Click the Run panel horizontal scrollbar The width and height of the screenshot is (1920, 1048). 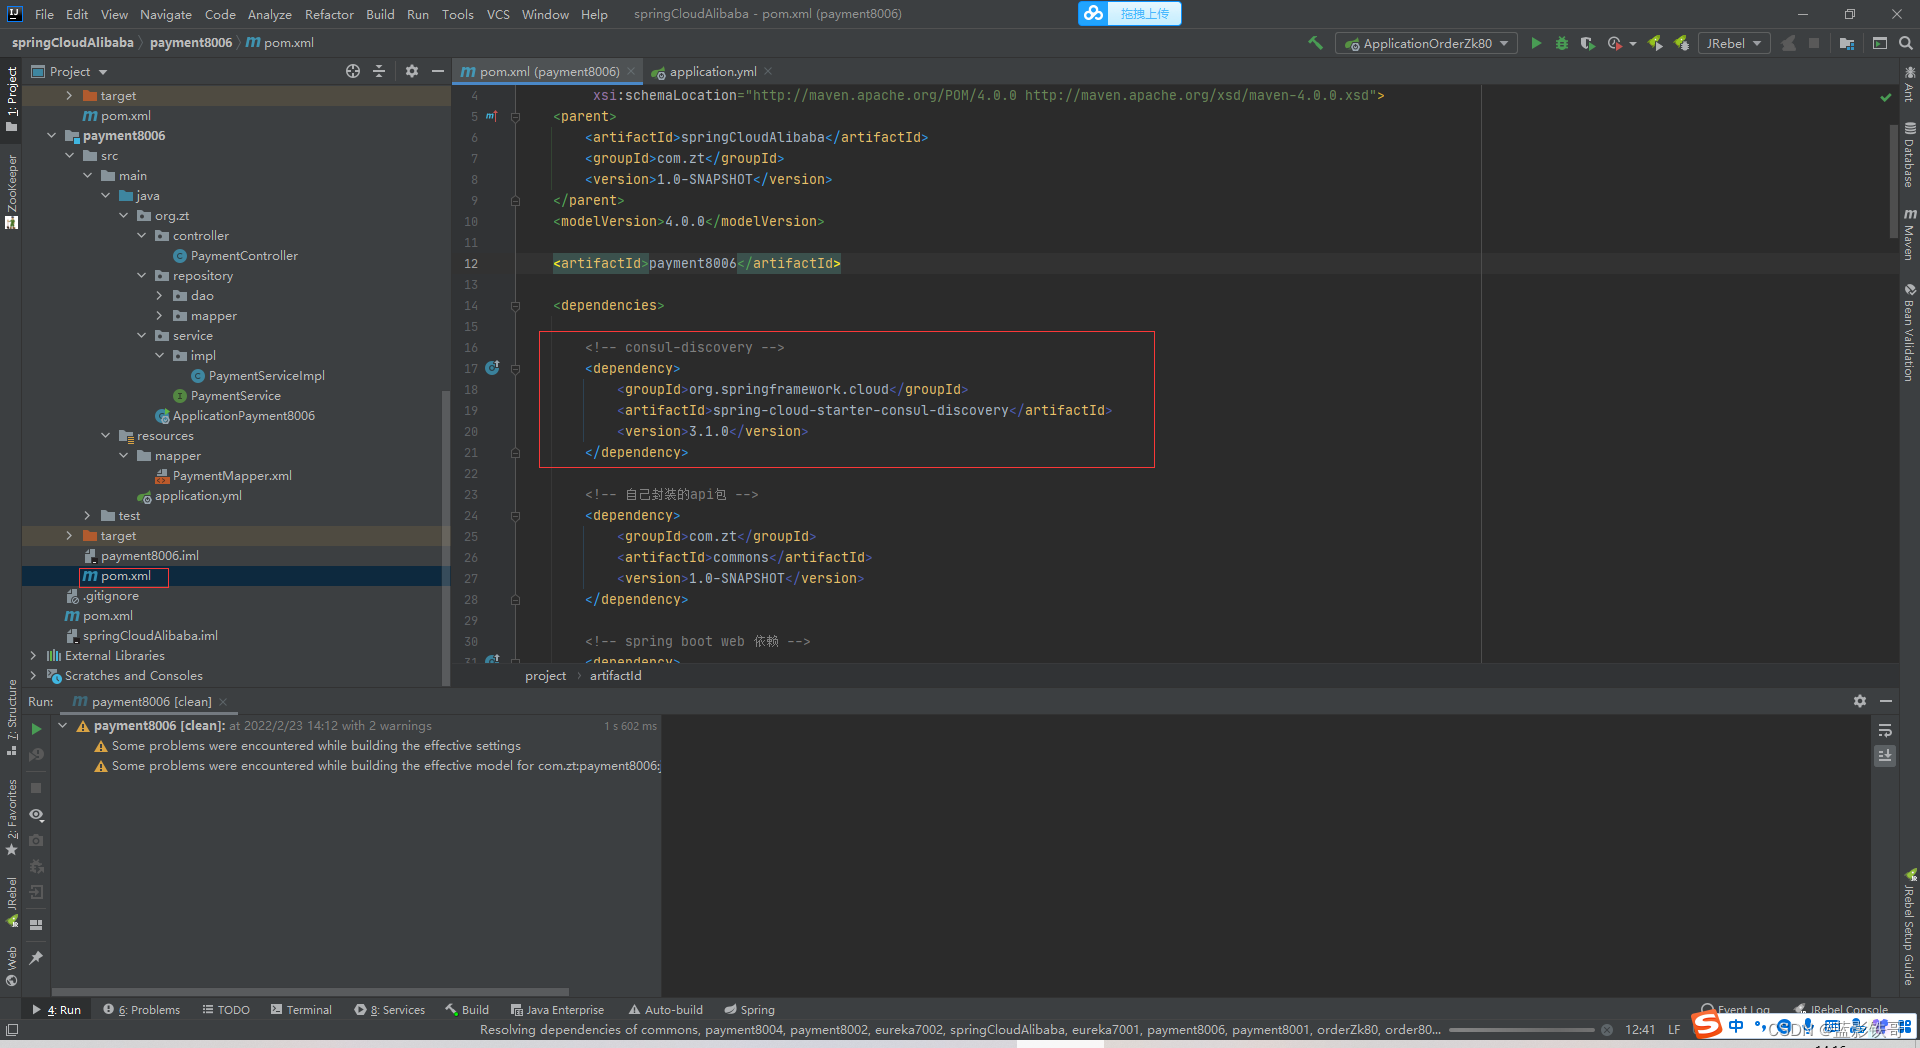(x=310, y=992)
